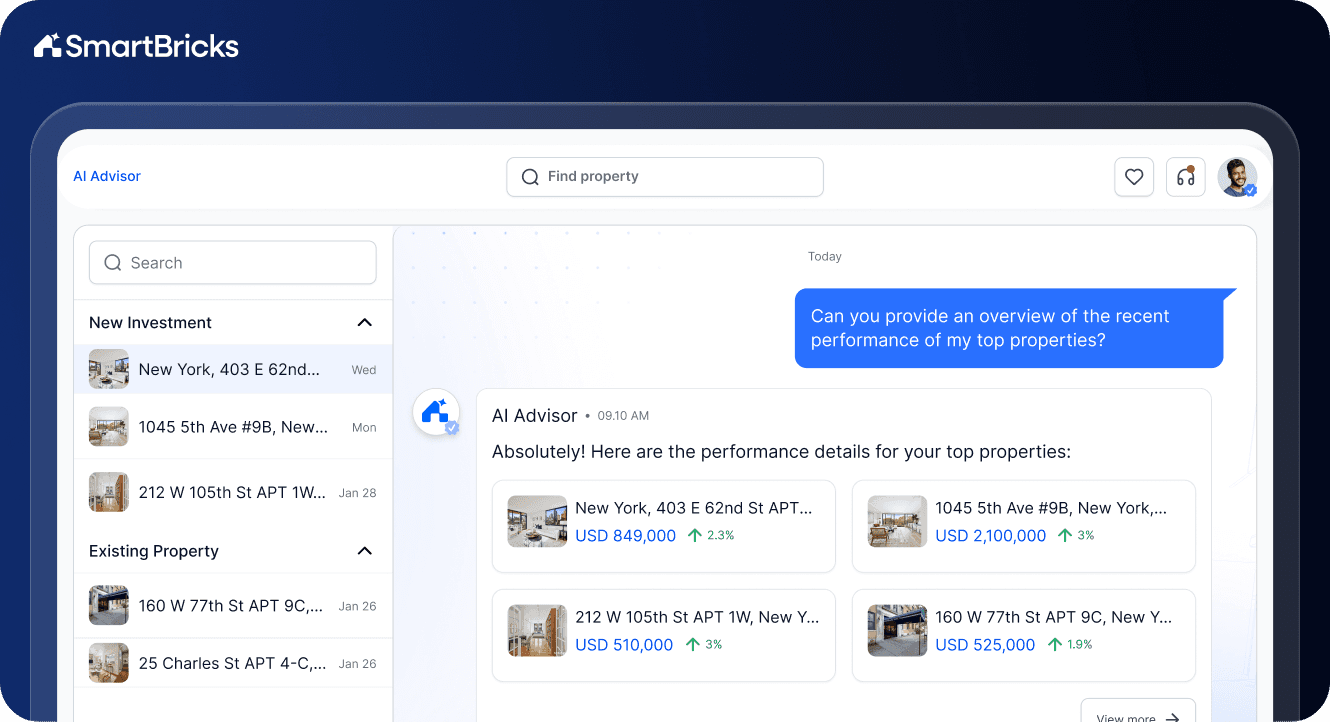This screenshot has height=722, width=1330.
Task: Open customer support via headset icon
Action: [x=1185, y=176]
